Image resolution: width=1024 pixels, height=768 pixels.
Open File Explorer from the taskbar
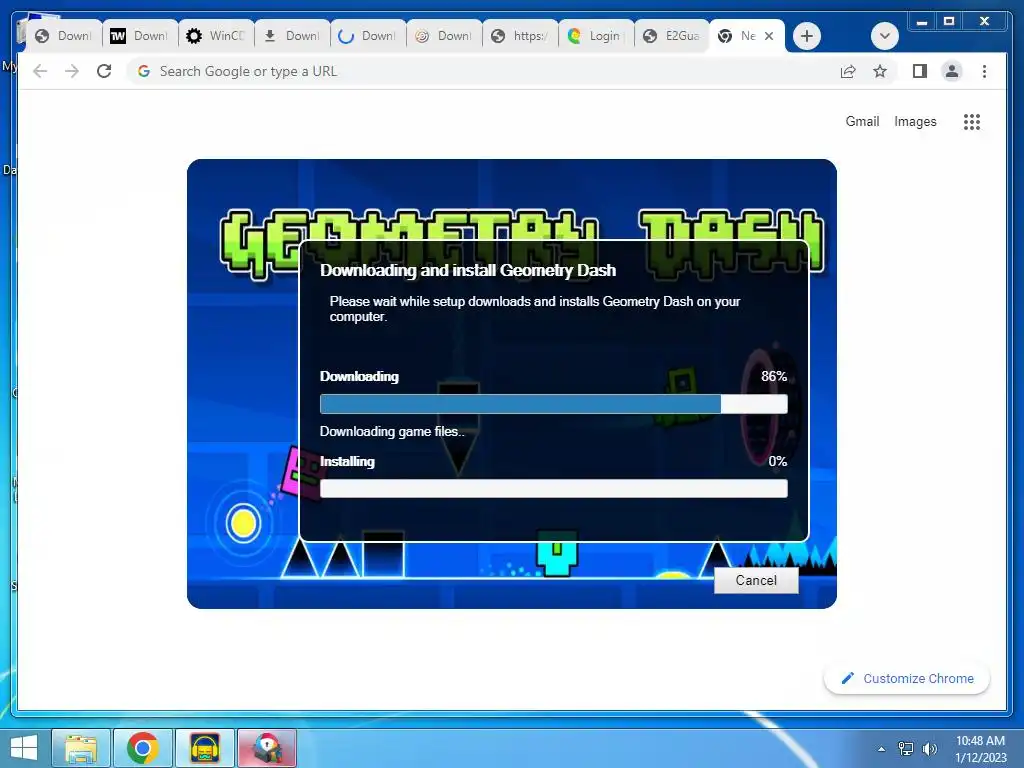(80, 748)
